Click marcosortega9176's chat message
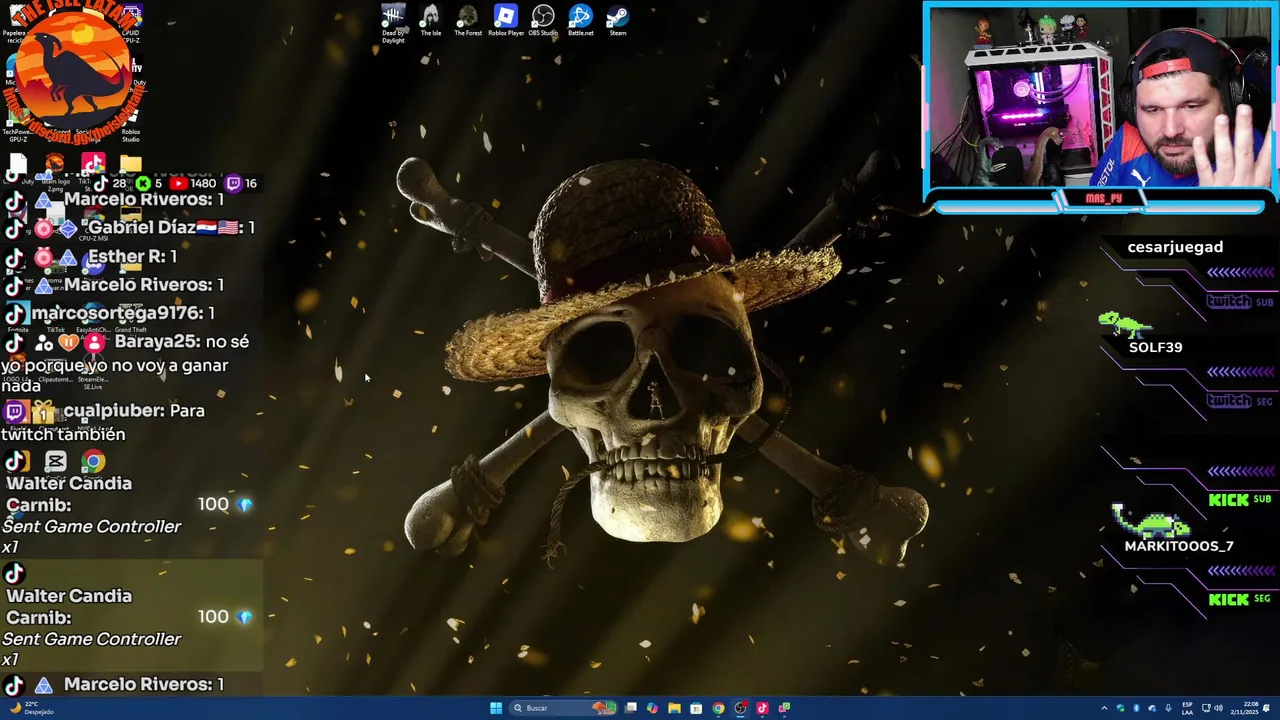 tap(110, 313)
